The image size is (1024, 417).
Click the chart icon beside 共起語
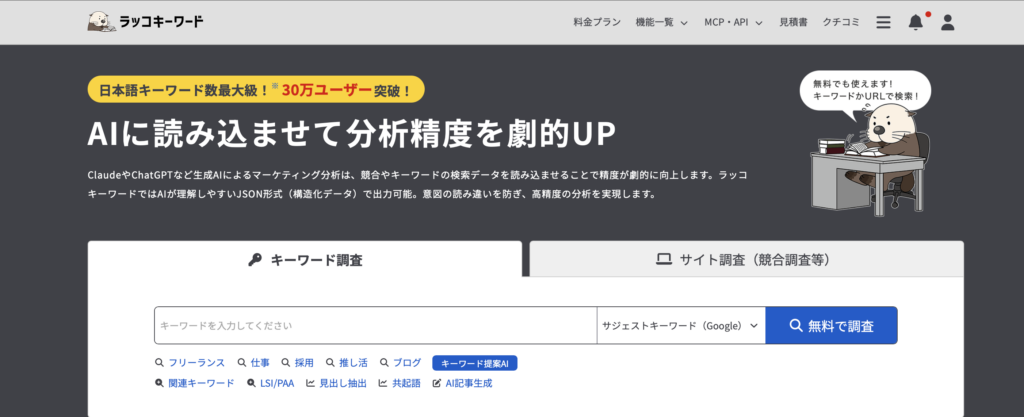tap(383, 383)
